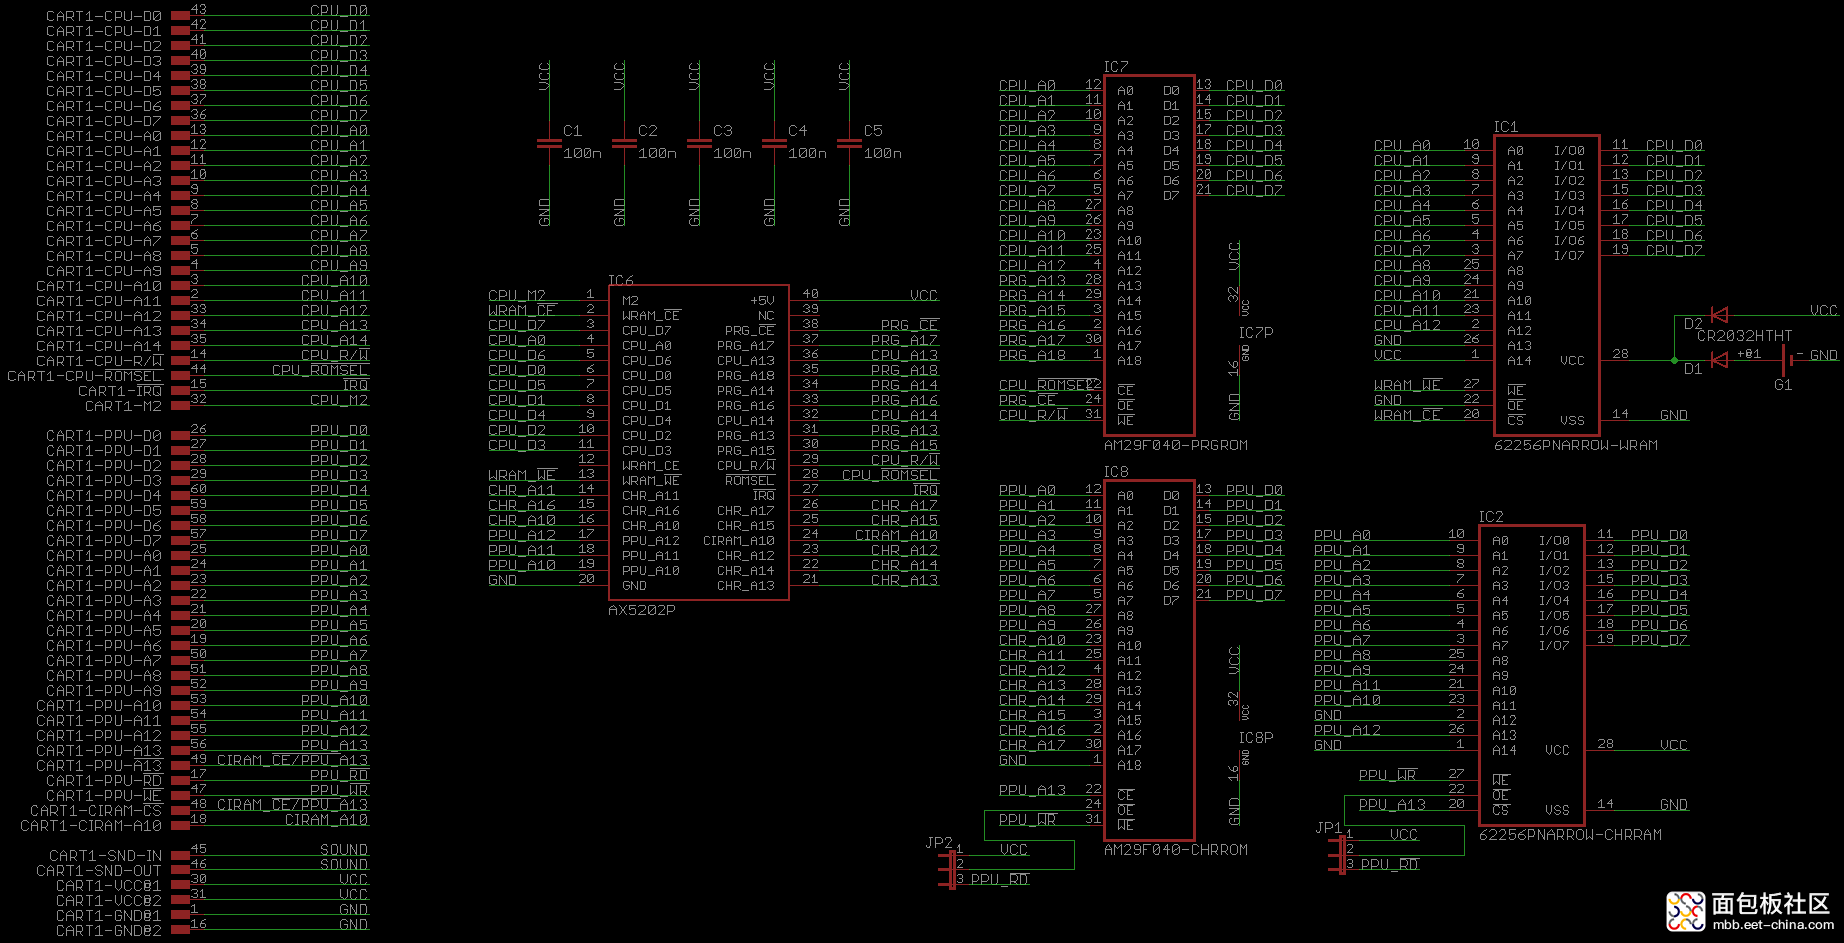Click the CART1-SND-IN connector pin label
1844x943 pixels.
pos(106,856)
